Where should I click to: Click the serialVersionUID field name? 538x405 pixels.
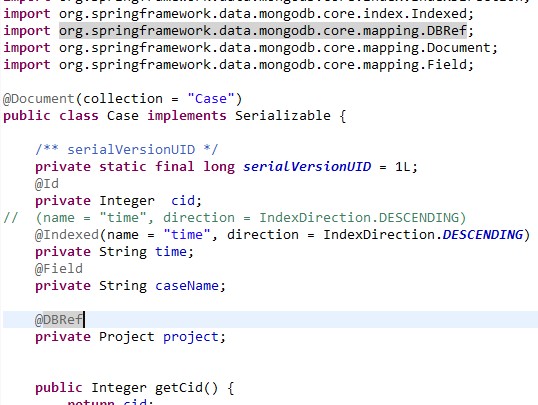tap(307, 167)
